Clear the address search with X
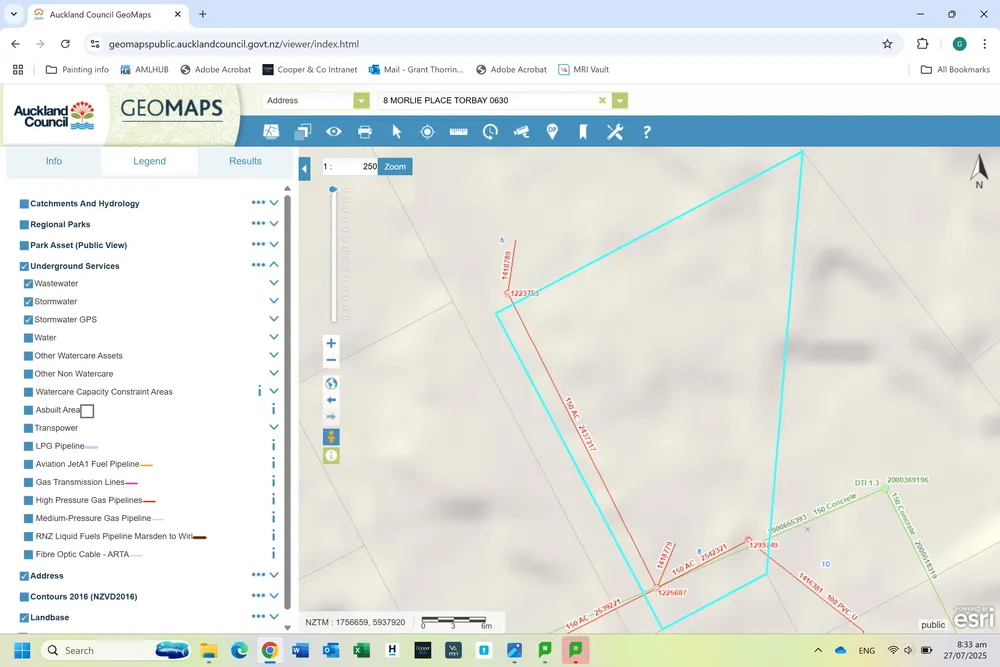Screen dimensions: 1000x667 [x=602, y=100]
